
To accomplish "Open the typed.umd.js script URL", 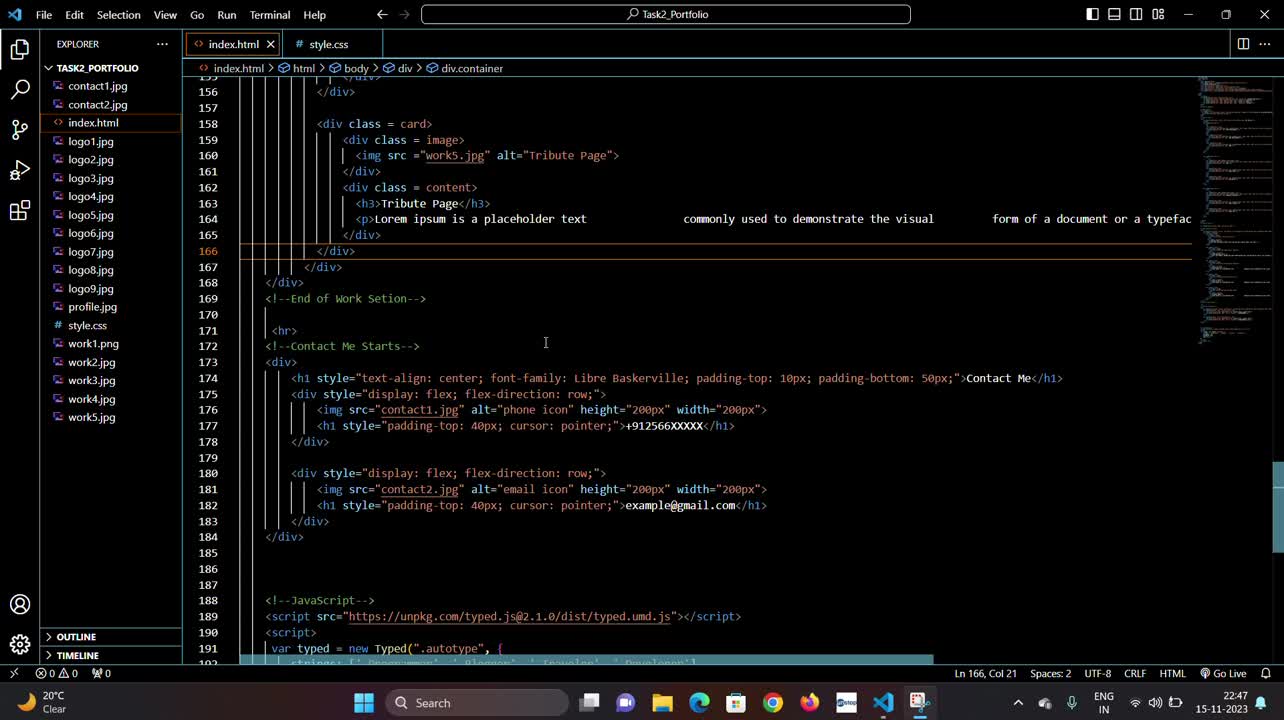I will coord(509,616).
